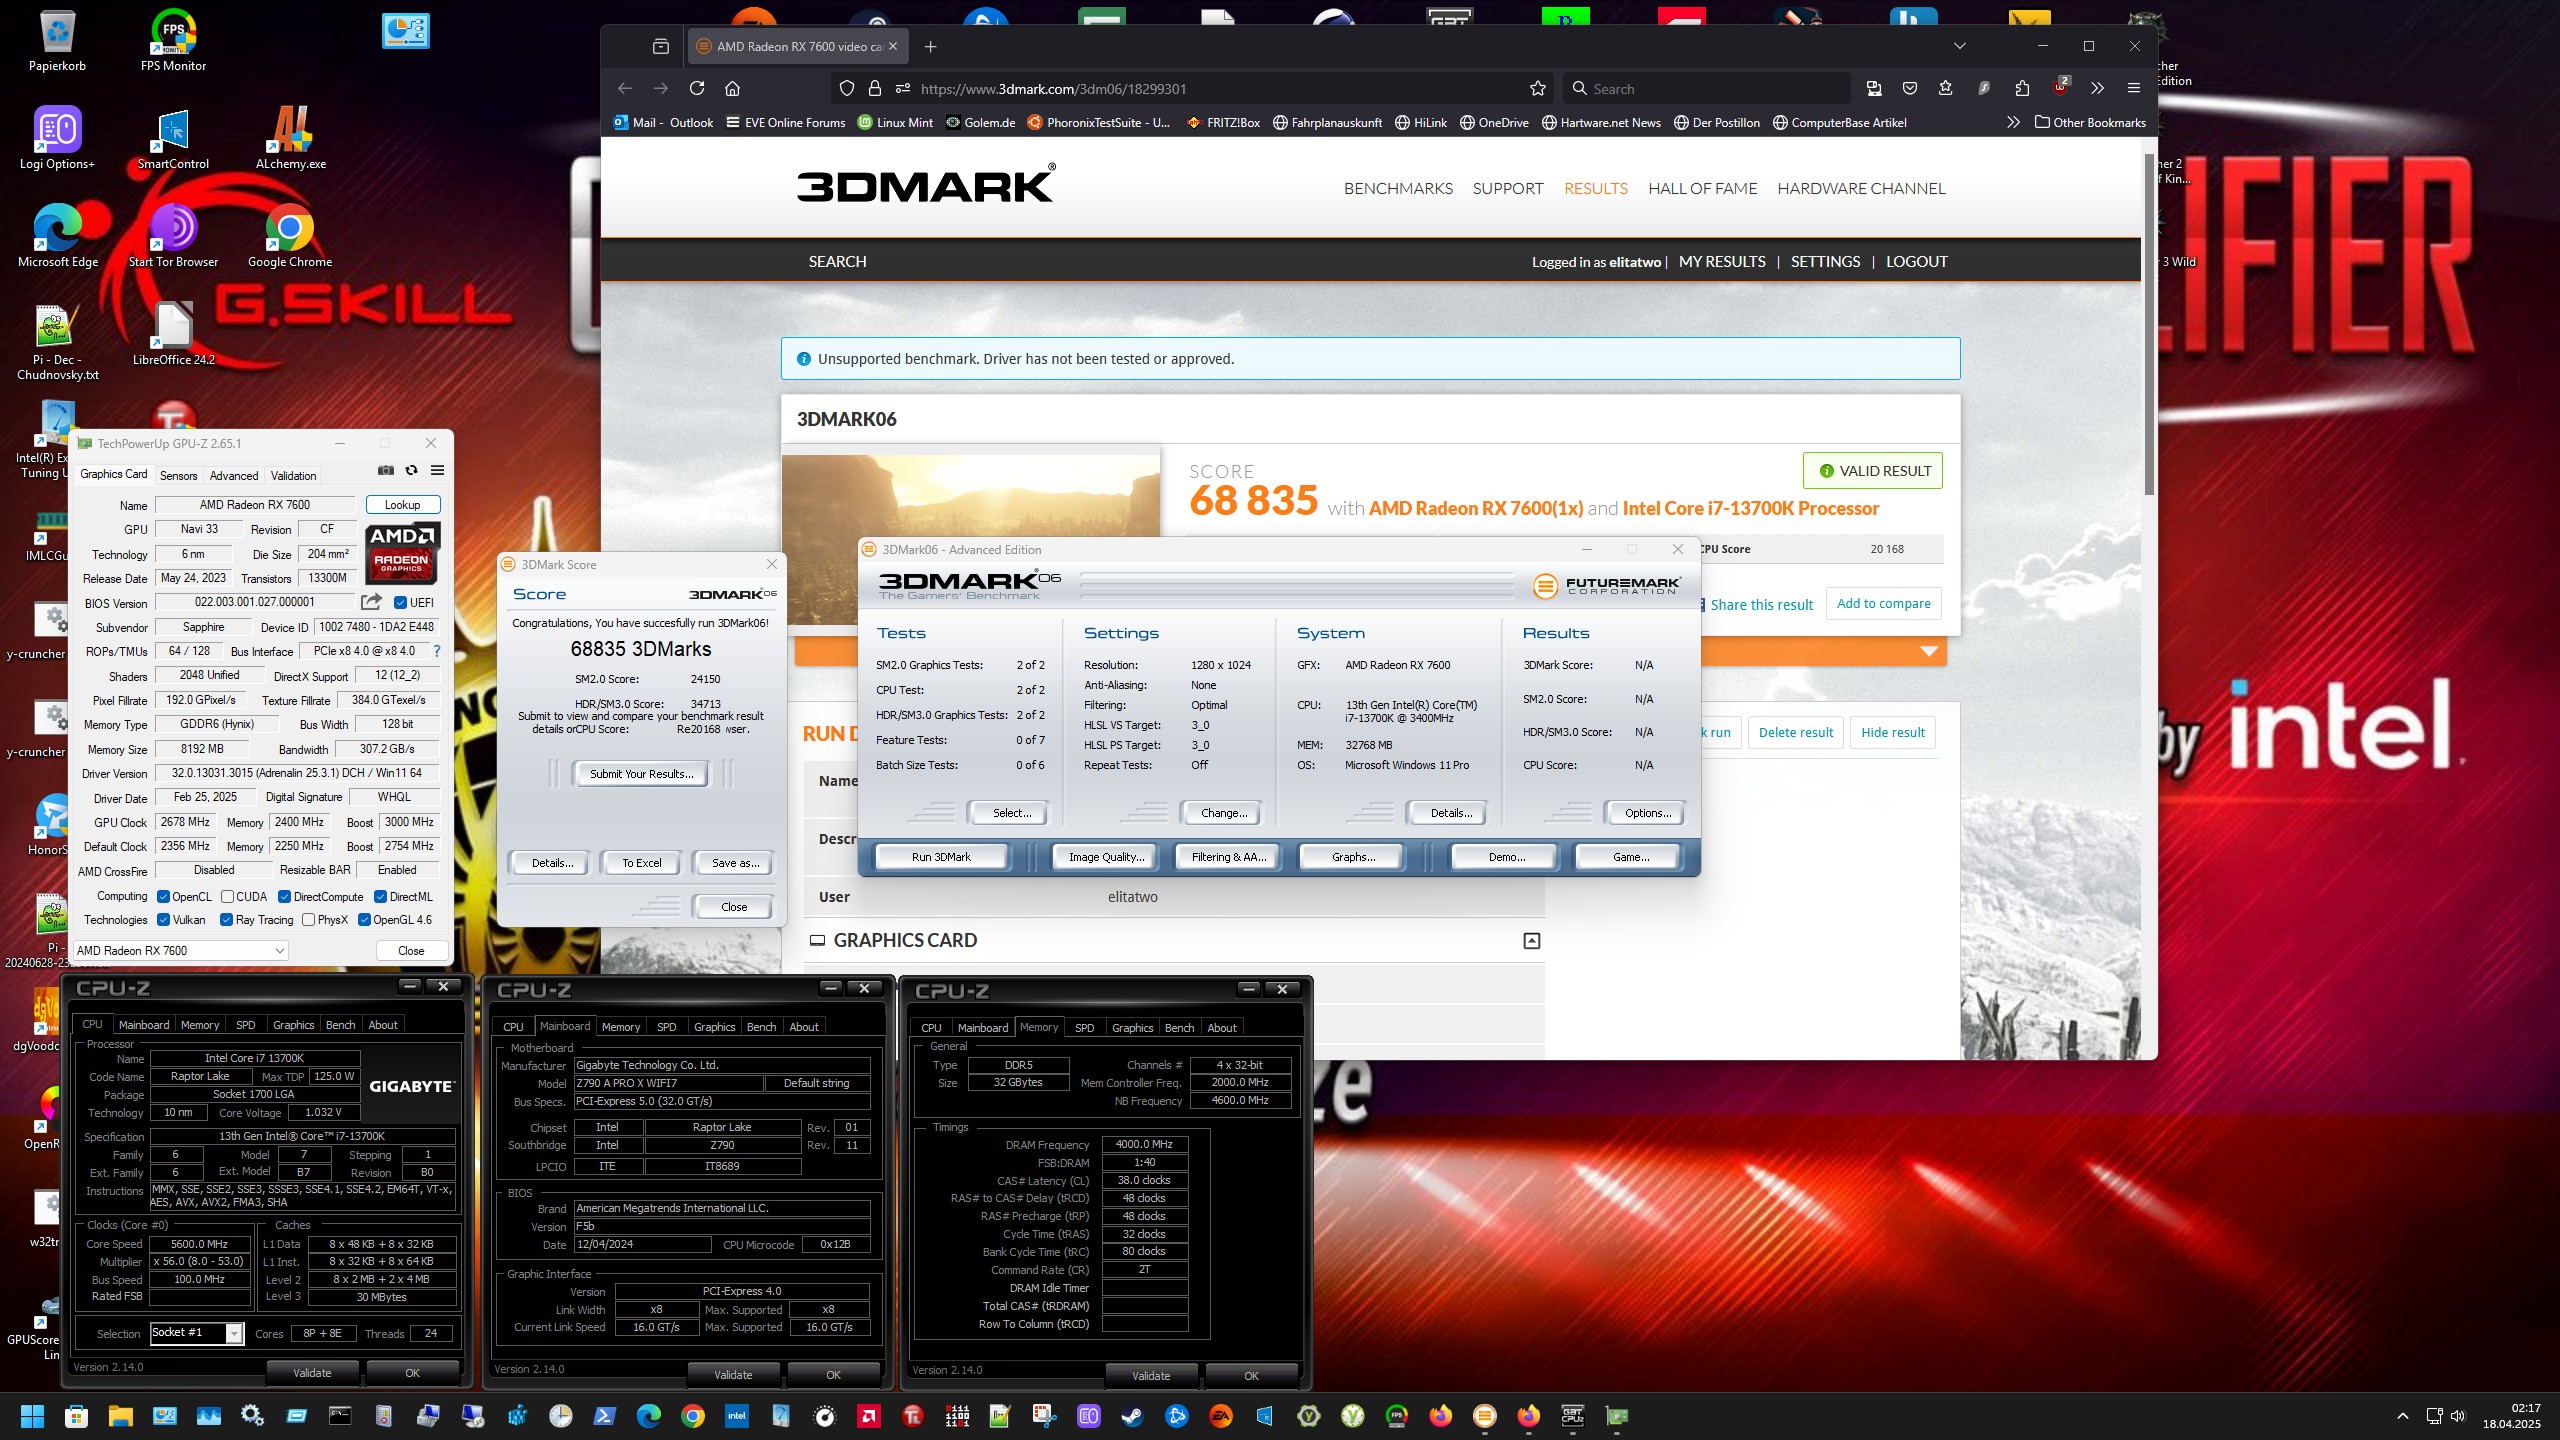
Task: Open GPU selection dropdown AMD Radeon RX 7600
Action: pyautogui.click(x=181, y=950)
